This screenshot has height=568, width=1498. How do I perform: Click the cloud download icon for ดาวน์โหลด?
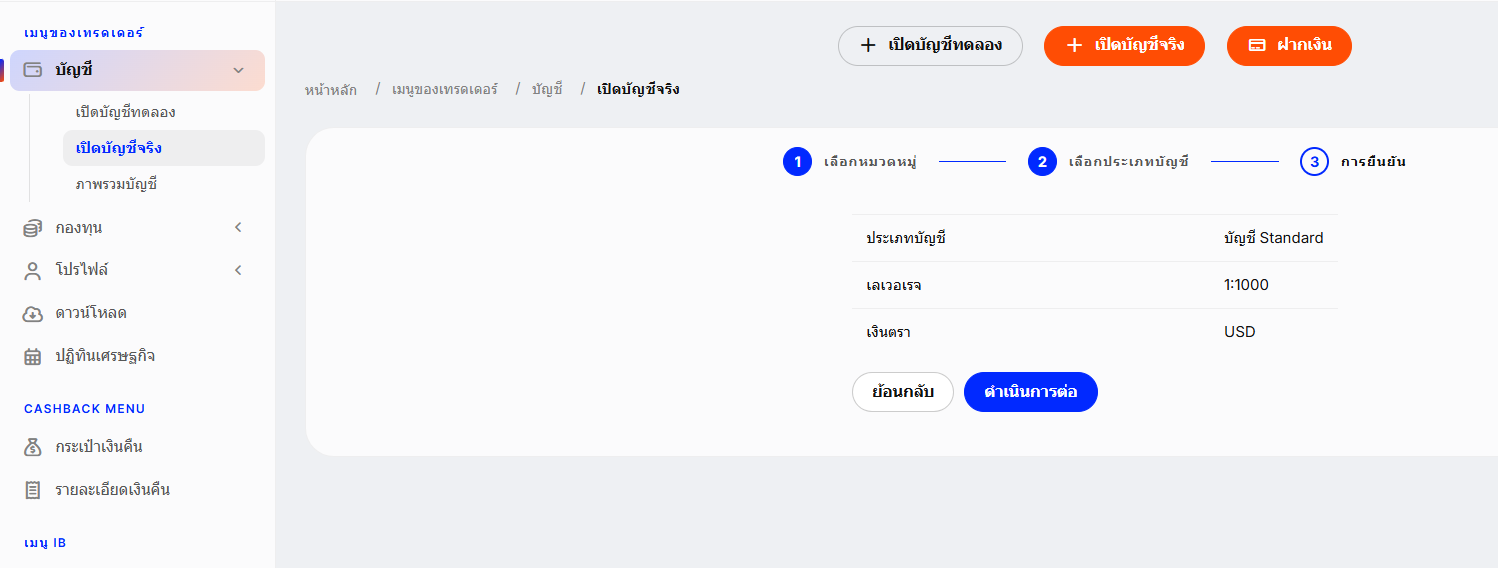(x=33, y=313)
